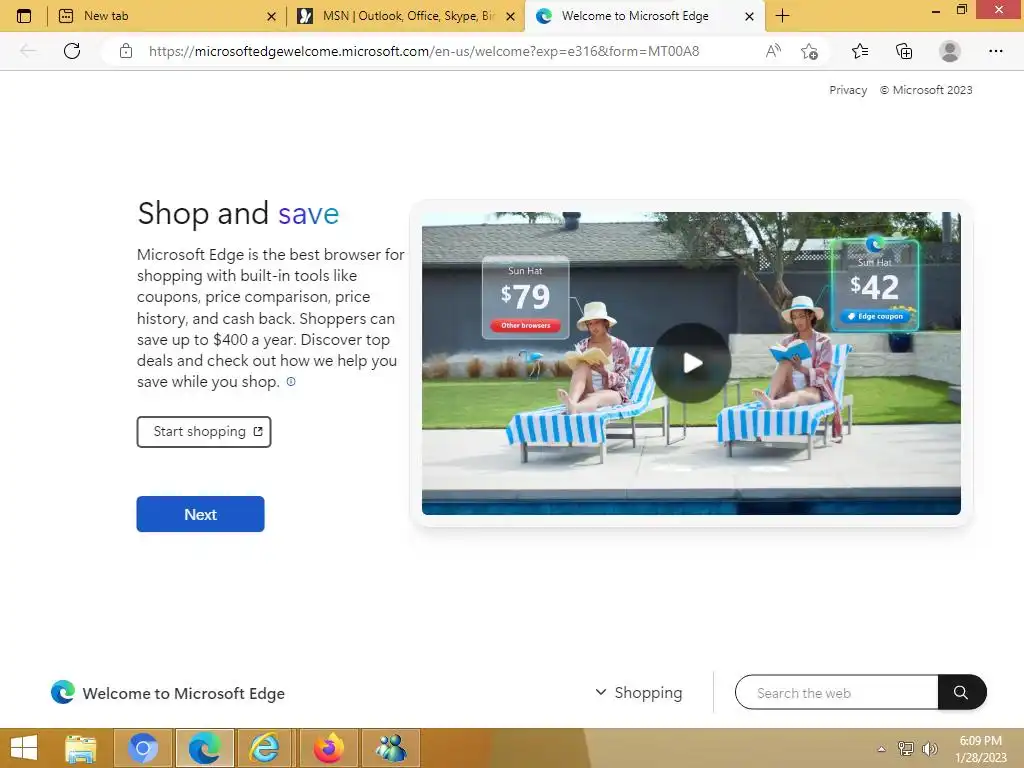This screenshot has width=1024, height=768.
Task: Open the taskbar clock and date
Action: coord(980,749)
